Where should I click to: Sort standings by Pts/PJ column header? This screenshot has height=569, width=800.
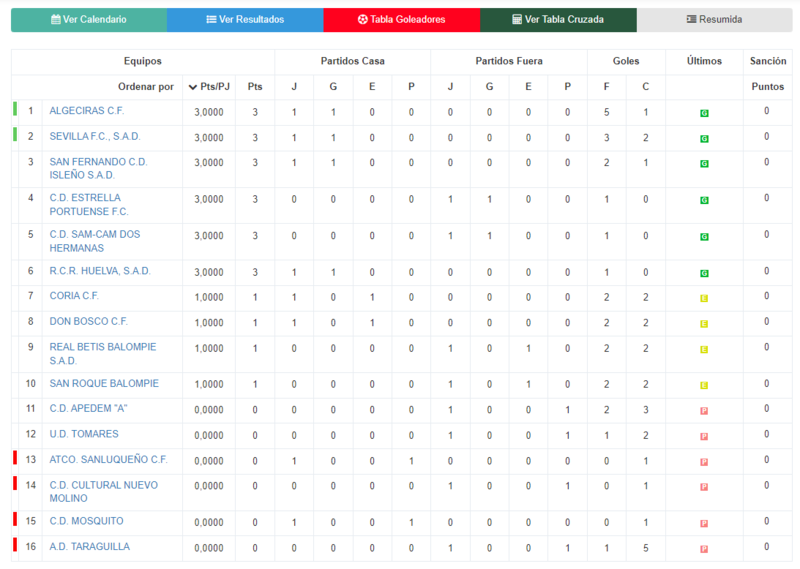(x=209, y=87)
